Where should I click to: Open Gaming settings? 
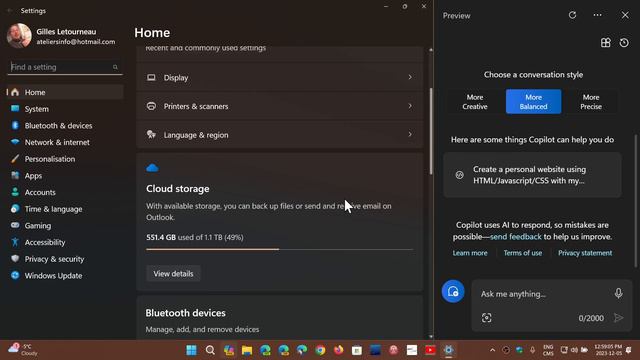[x=65, y=226]
